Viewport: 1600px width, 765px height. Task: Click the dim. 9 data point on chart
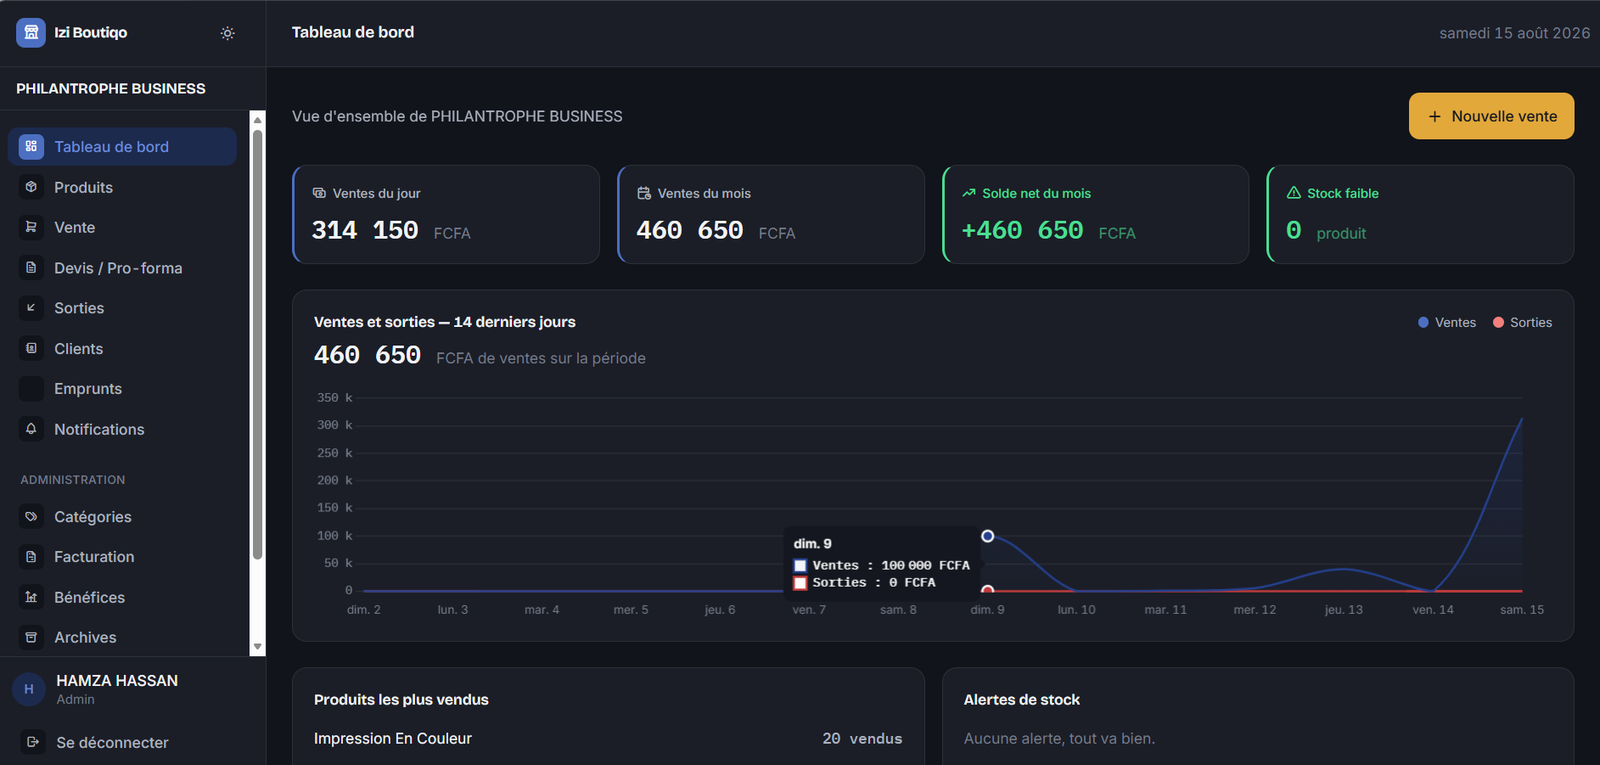pos(987,536)
